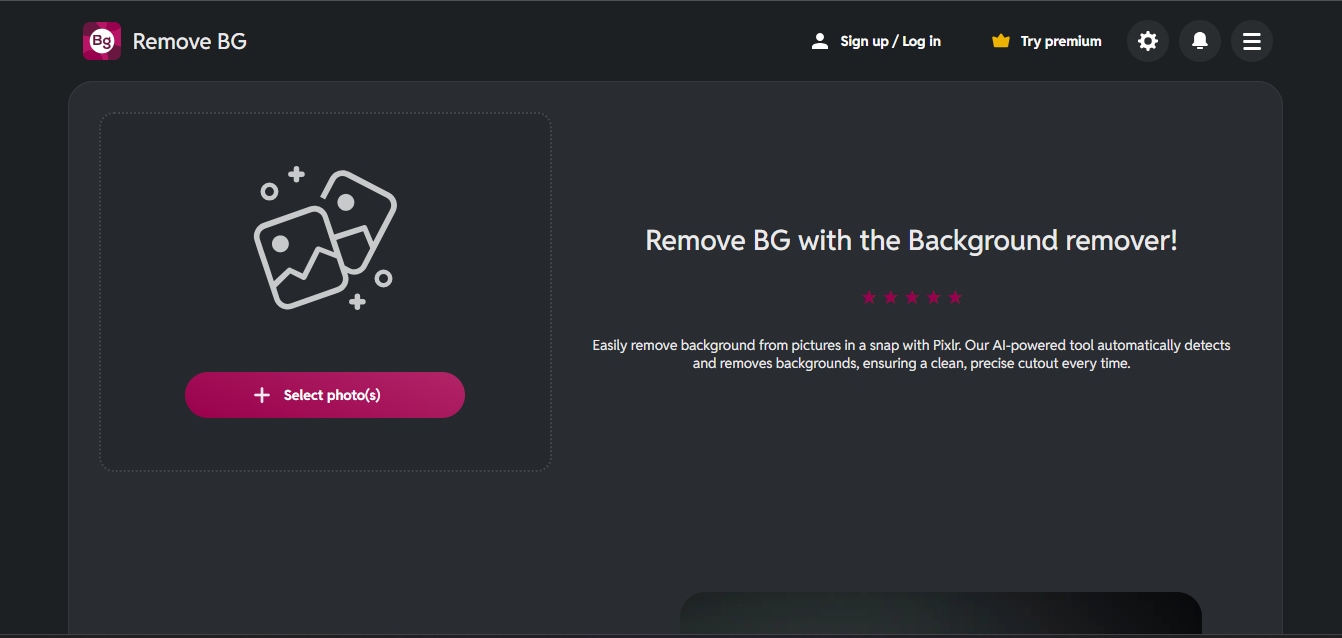The width and height of the screenshot is (1342, 638).
Task: Click the photos illustration in the upload area
Action: click(325, 238)
